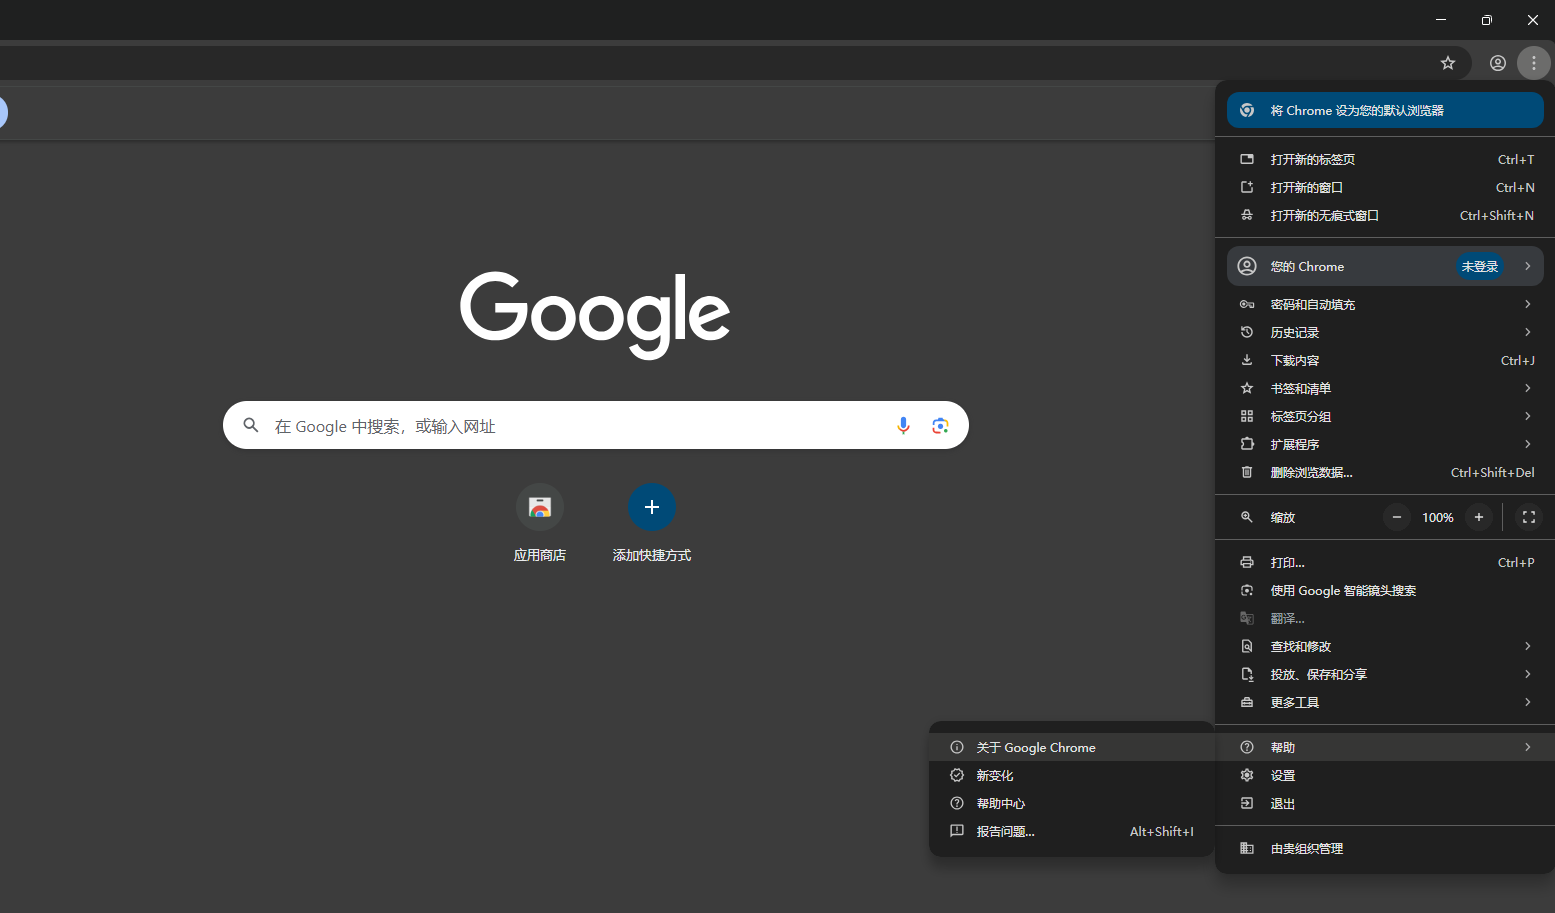
Task: Expand 标签页分组 submenu
Action: 1385,416
